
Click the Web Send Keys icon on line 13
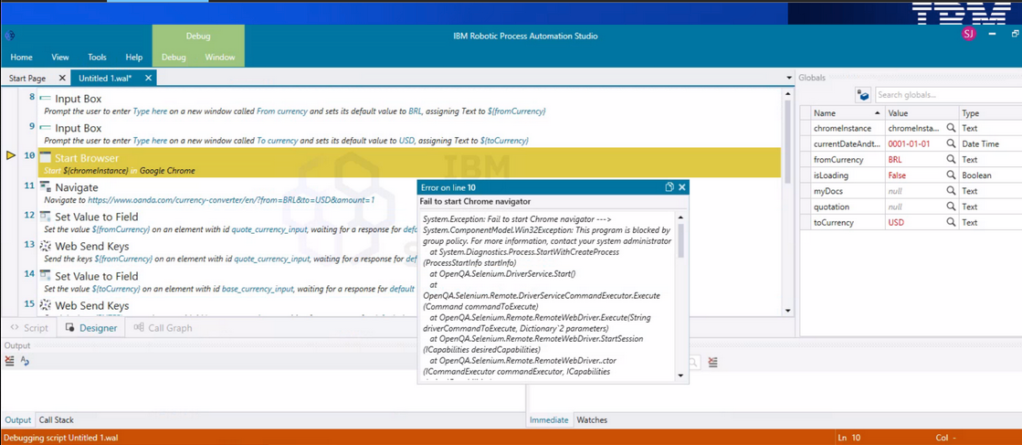45,246
